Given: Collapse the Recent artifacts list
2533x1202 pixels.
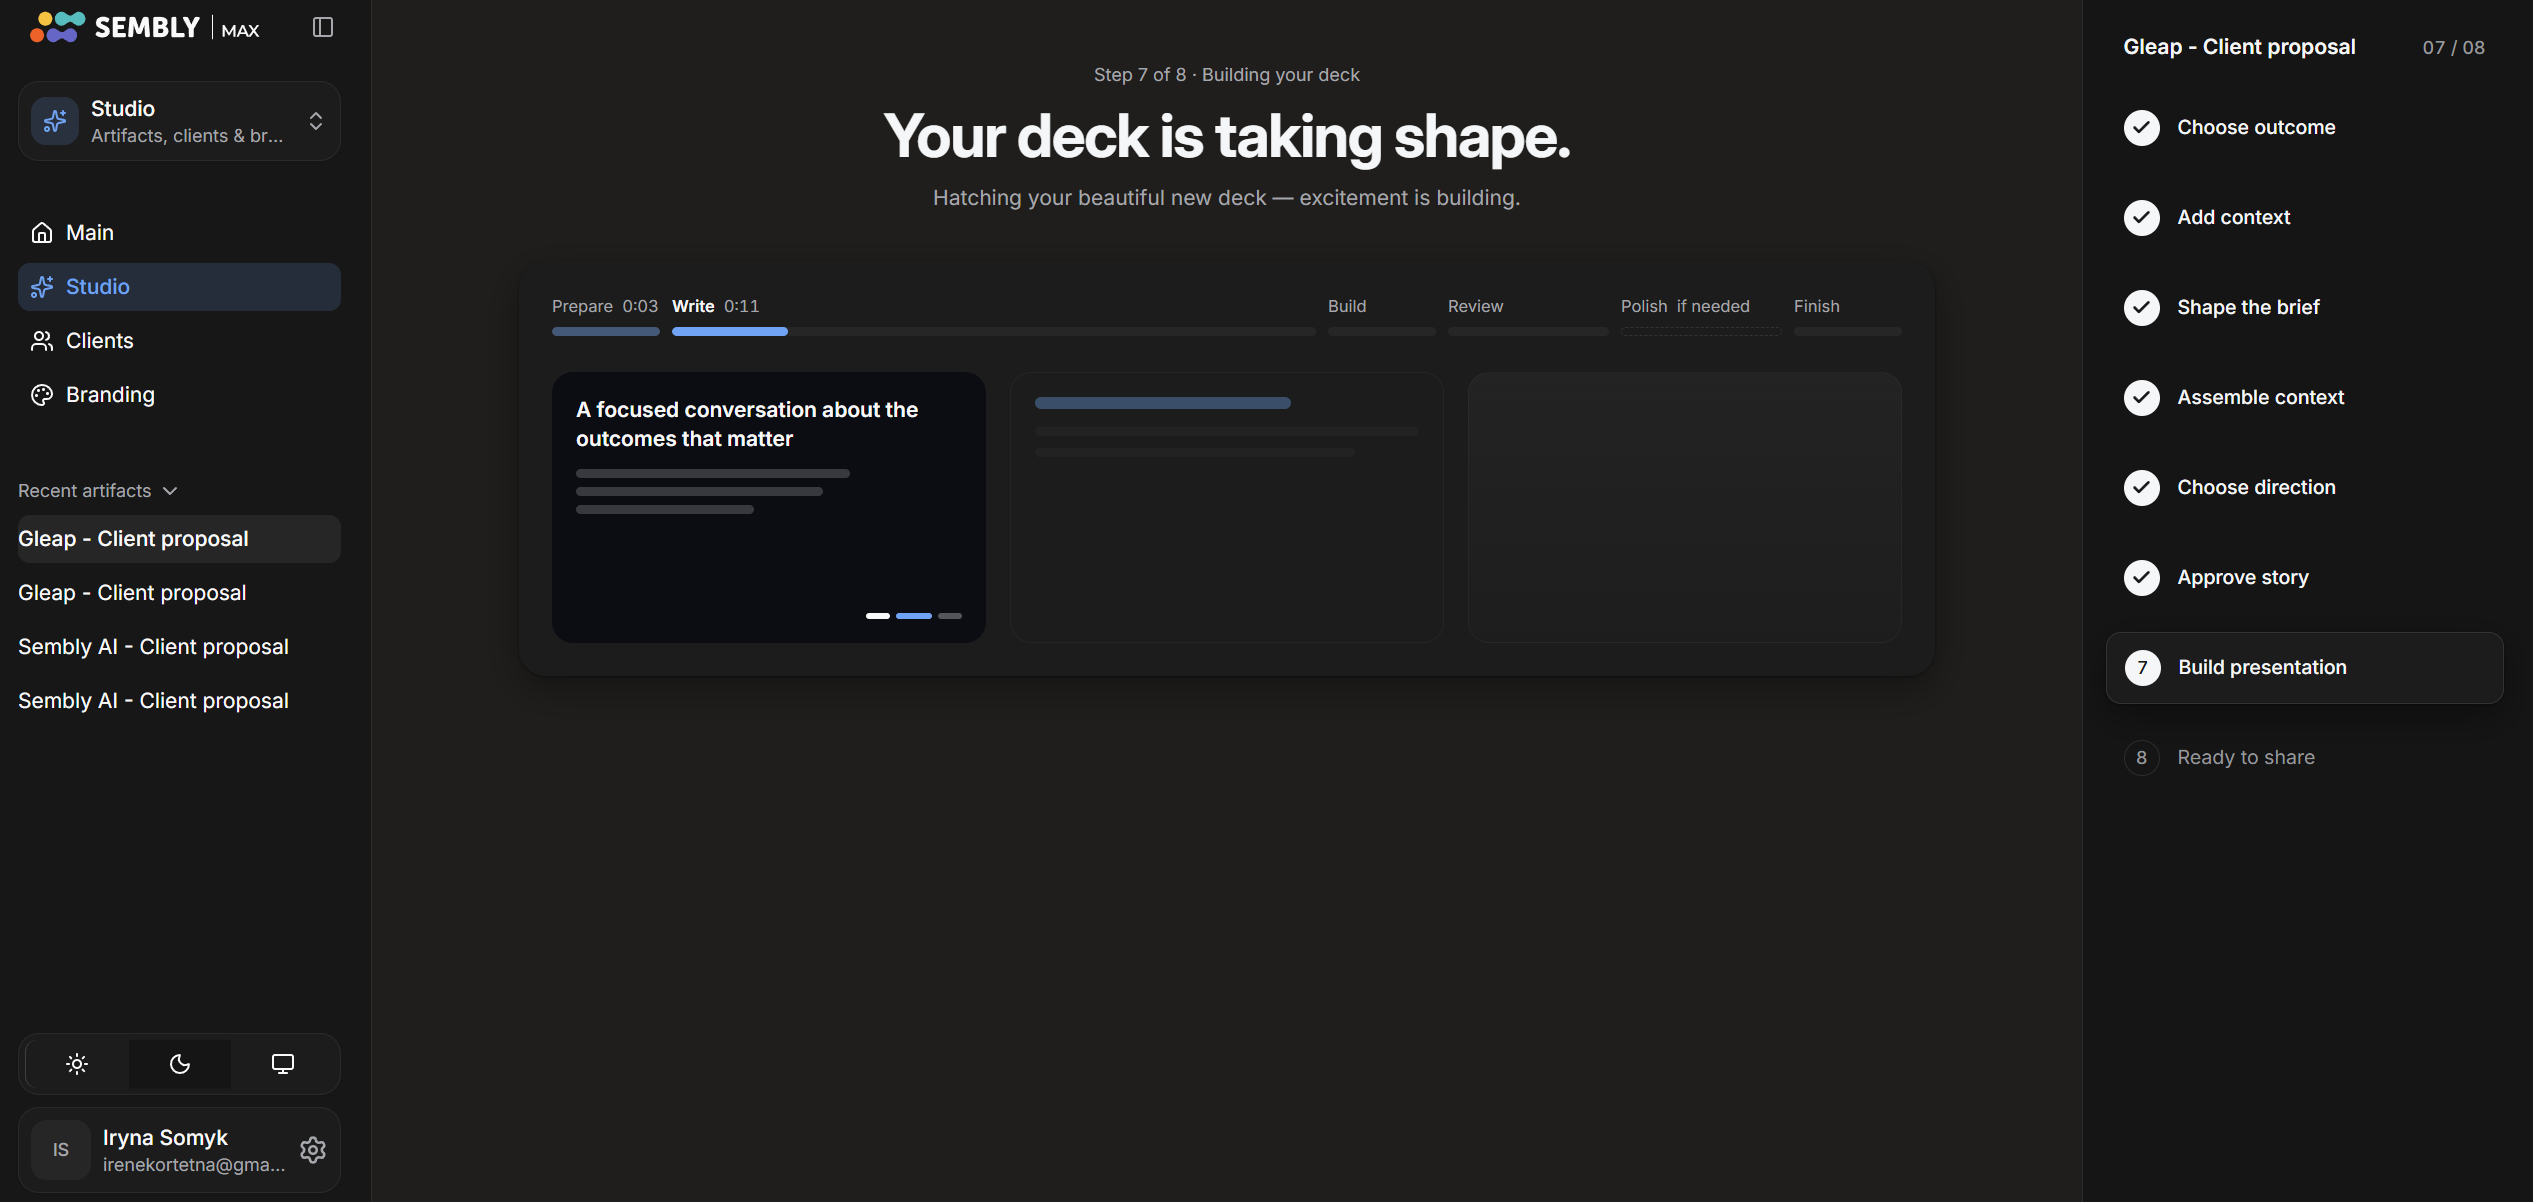Looking at the screenshot, I should [x=98, y=491].
